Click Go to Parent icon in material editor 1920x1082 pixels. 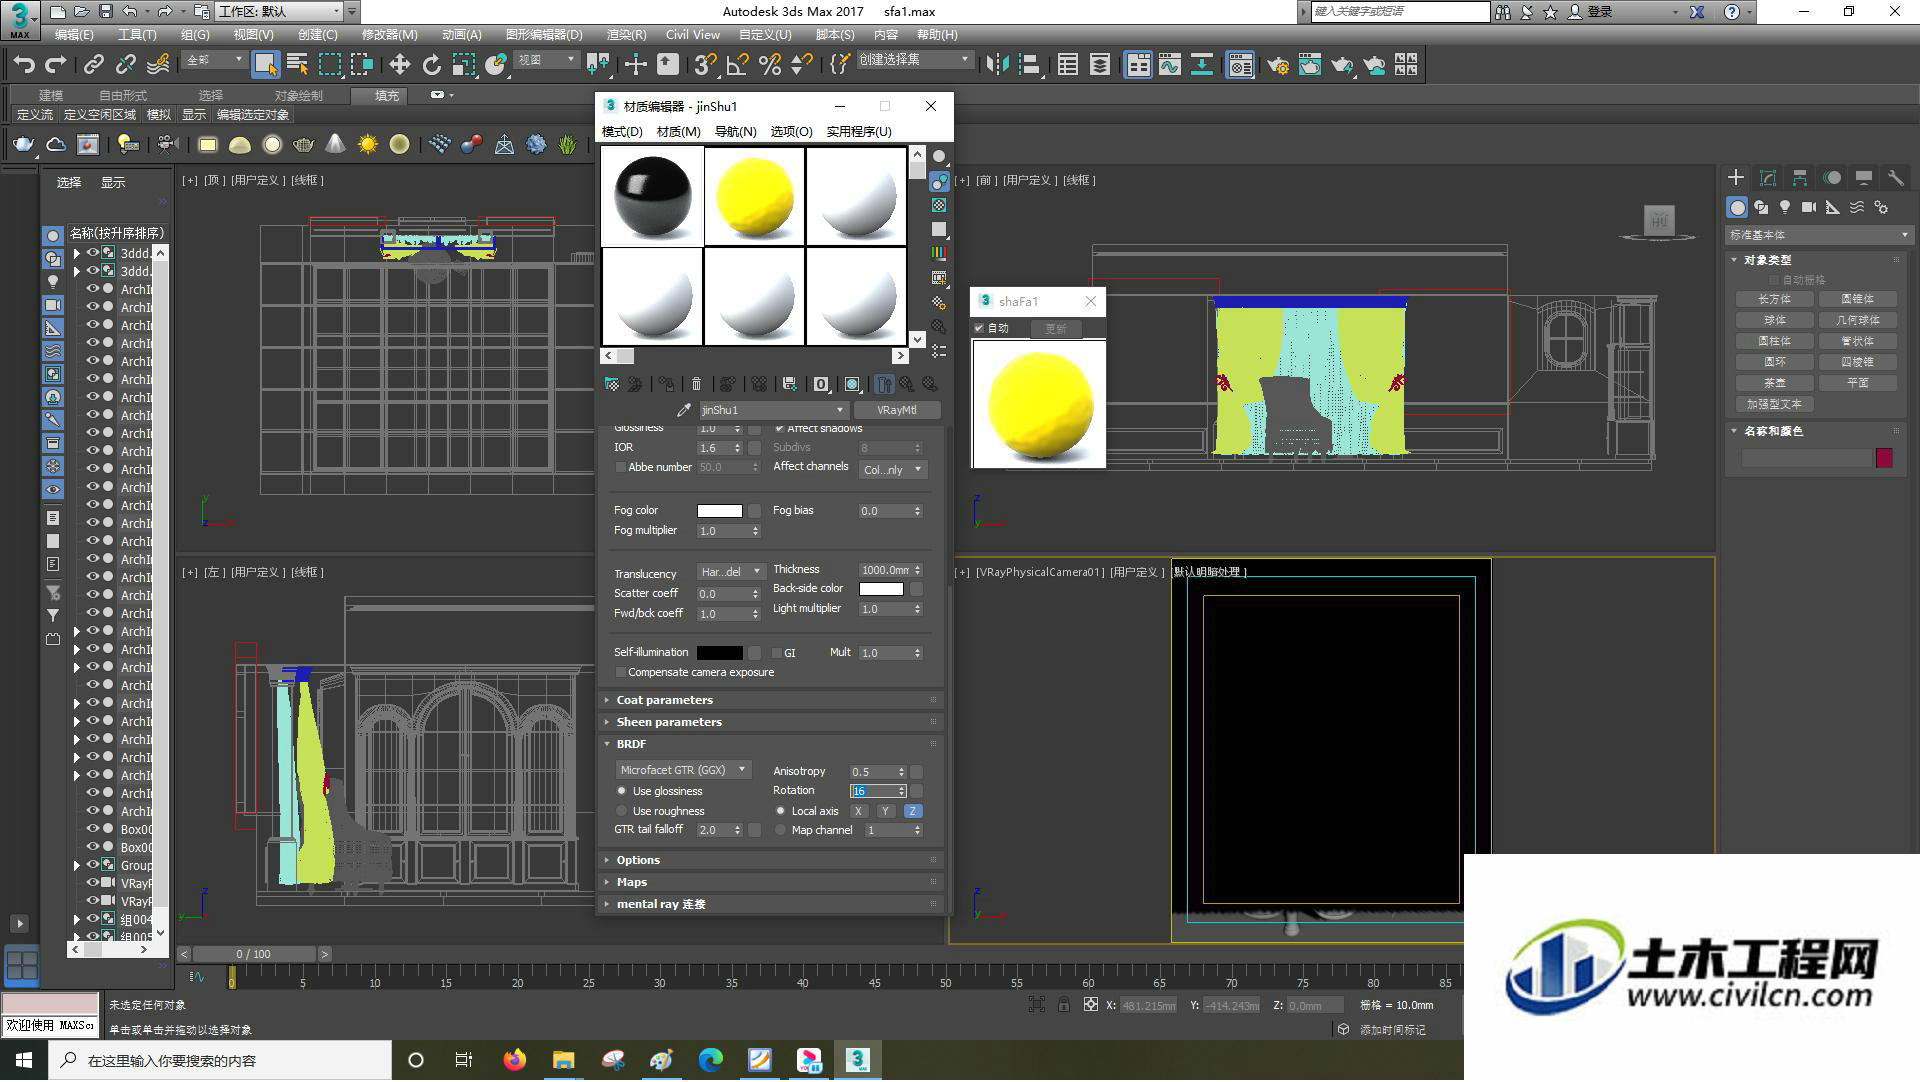pyautogui.click(x=907, y=384)
